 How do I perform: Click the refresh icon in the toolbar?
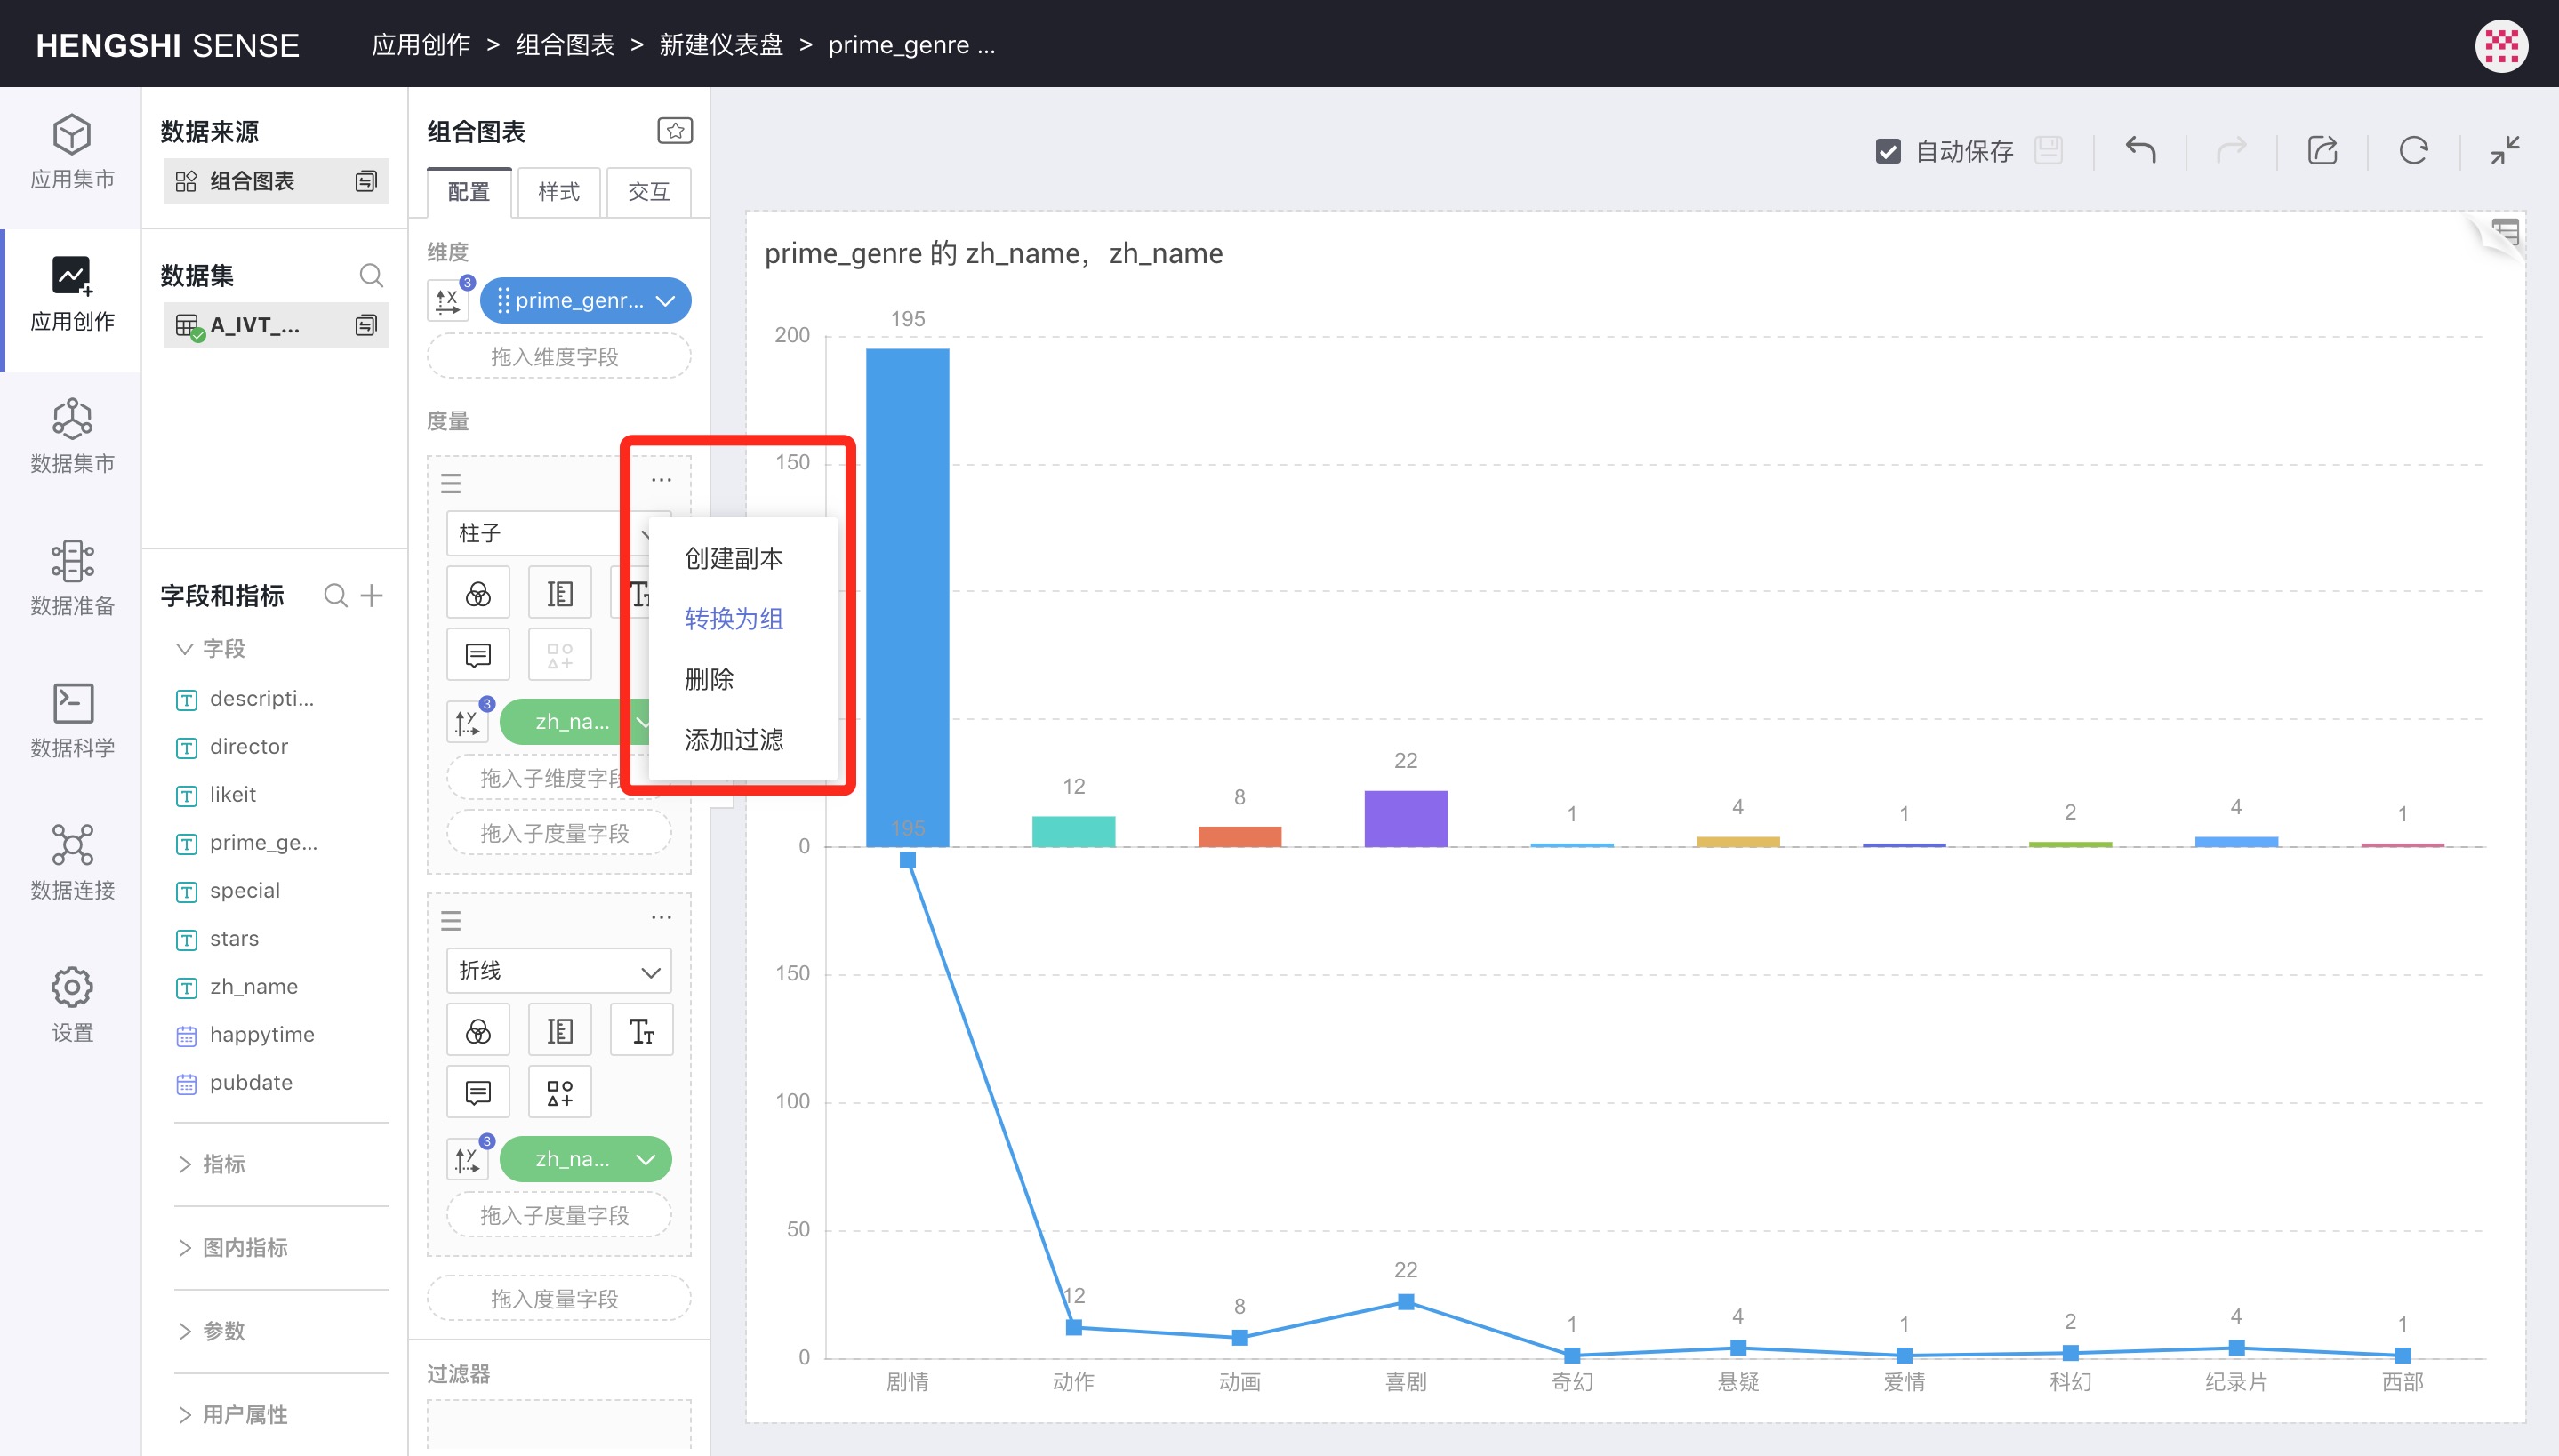(2413, 150)
